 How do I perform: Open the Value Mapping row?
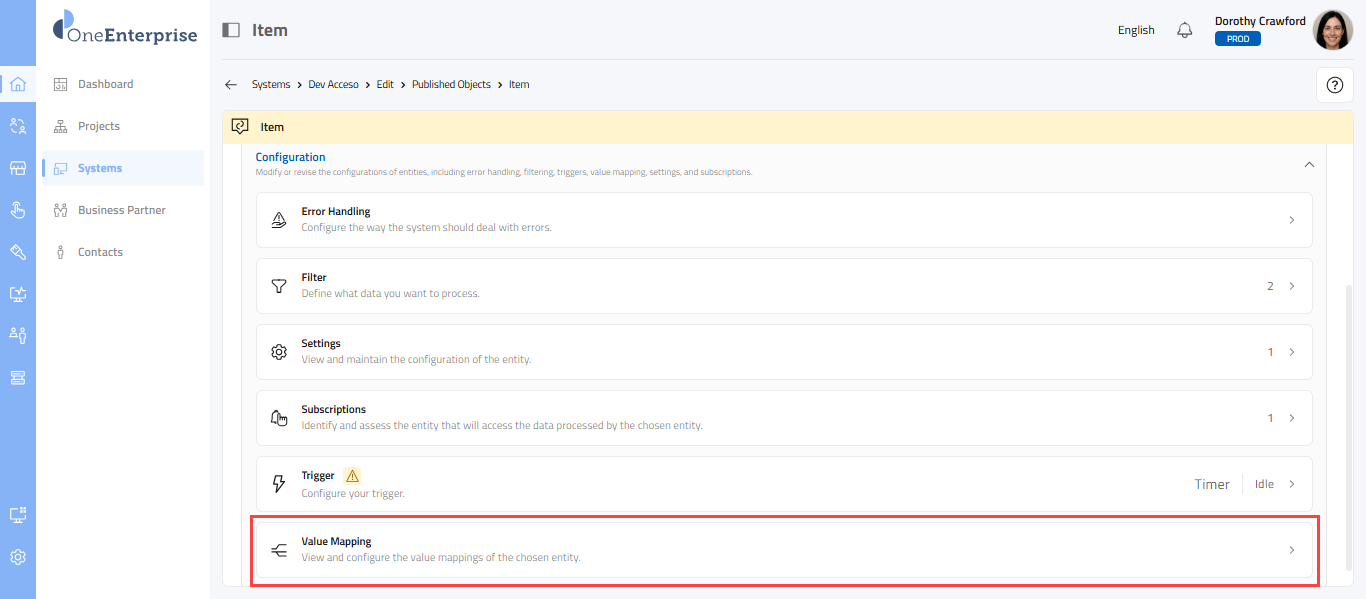coord(783,550)
